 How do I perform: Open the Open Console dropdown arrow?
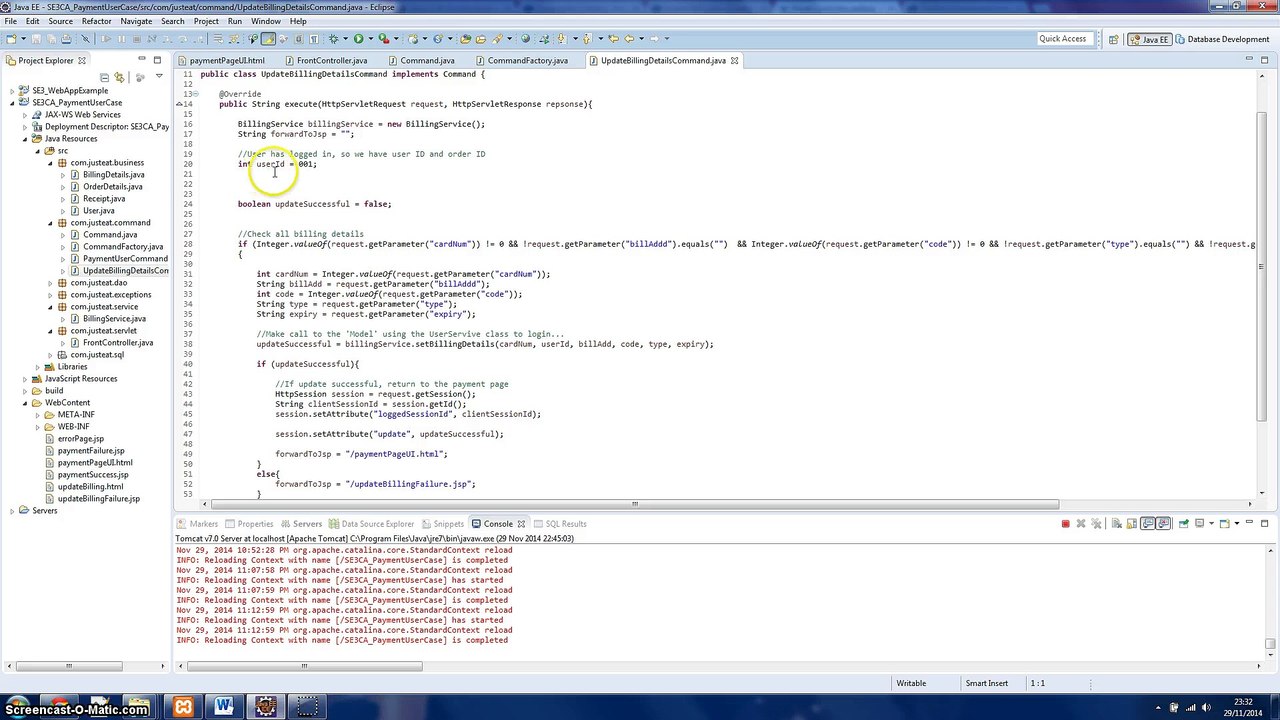point(1237,523)
